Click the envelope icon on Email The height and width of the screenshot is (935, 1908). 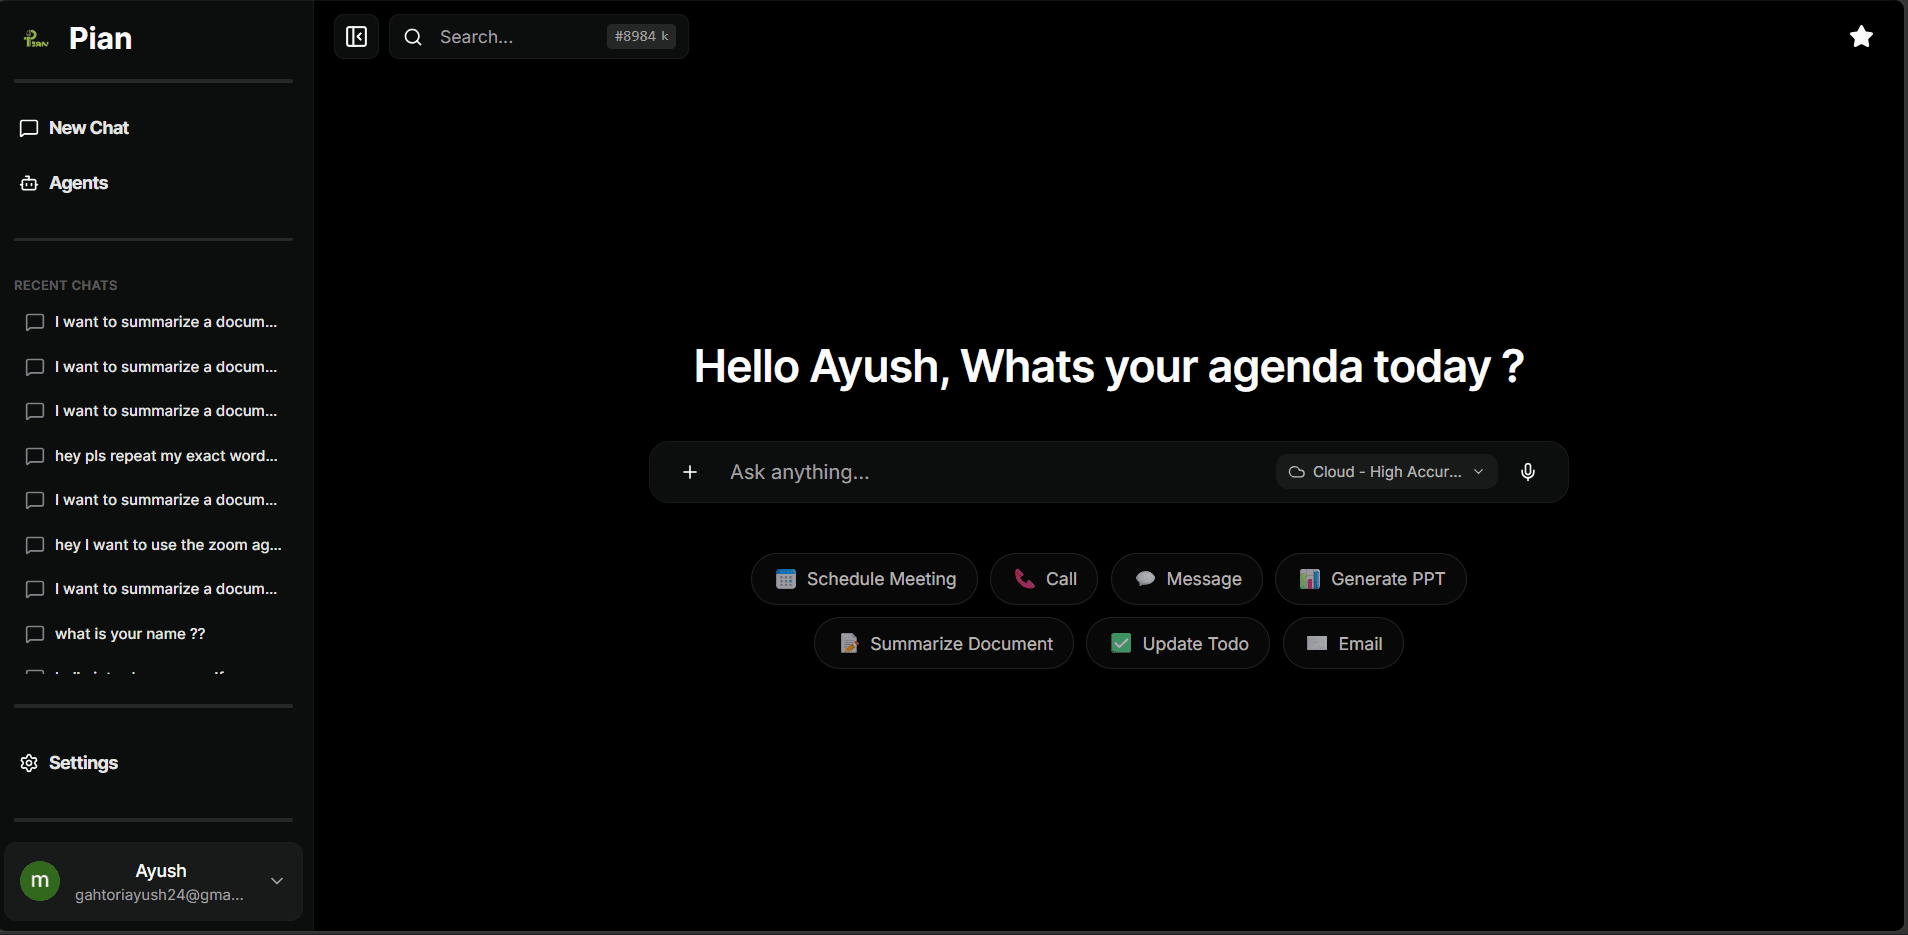point(1317,643)
